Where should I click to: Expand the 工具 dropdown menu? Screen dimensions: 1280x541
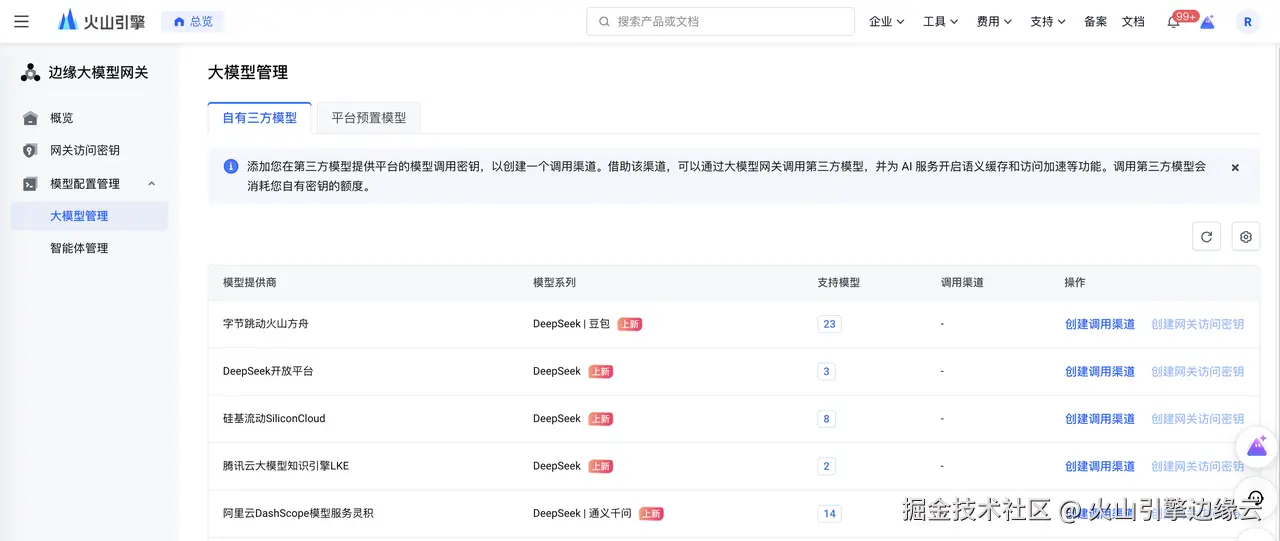point(941,21)
